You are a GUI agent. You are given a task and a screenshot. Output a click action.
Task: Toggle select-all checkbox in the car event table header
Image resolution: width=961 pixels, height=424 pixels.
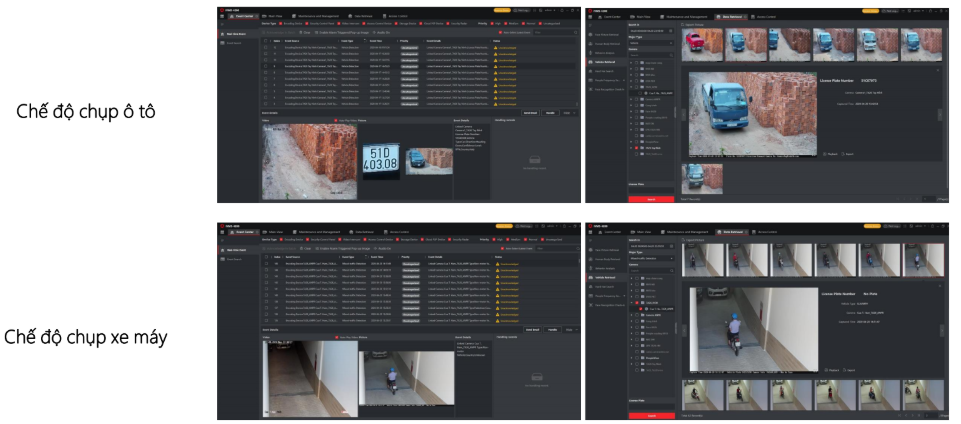tap(266, 41)
